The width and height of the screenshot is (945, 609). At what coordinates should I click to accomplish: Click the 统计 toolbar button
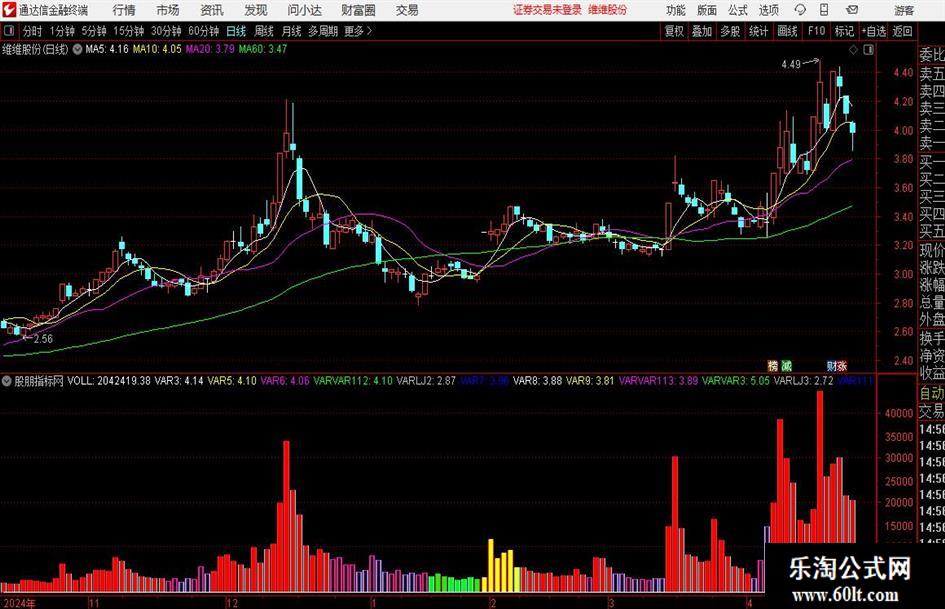tap(758, 31)
